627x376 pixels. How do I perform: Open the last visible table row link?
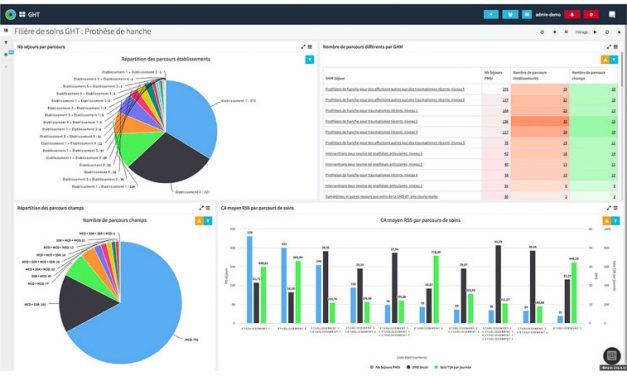[x=381, y=197]
